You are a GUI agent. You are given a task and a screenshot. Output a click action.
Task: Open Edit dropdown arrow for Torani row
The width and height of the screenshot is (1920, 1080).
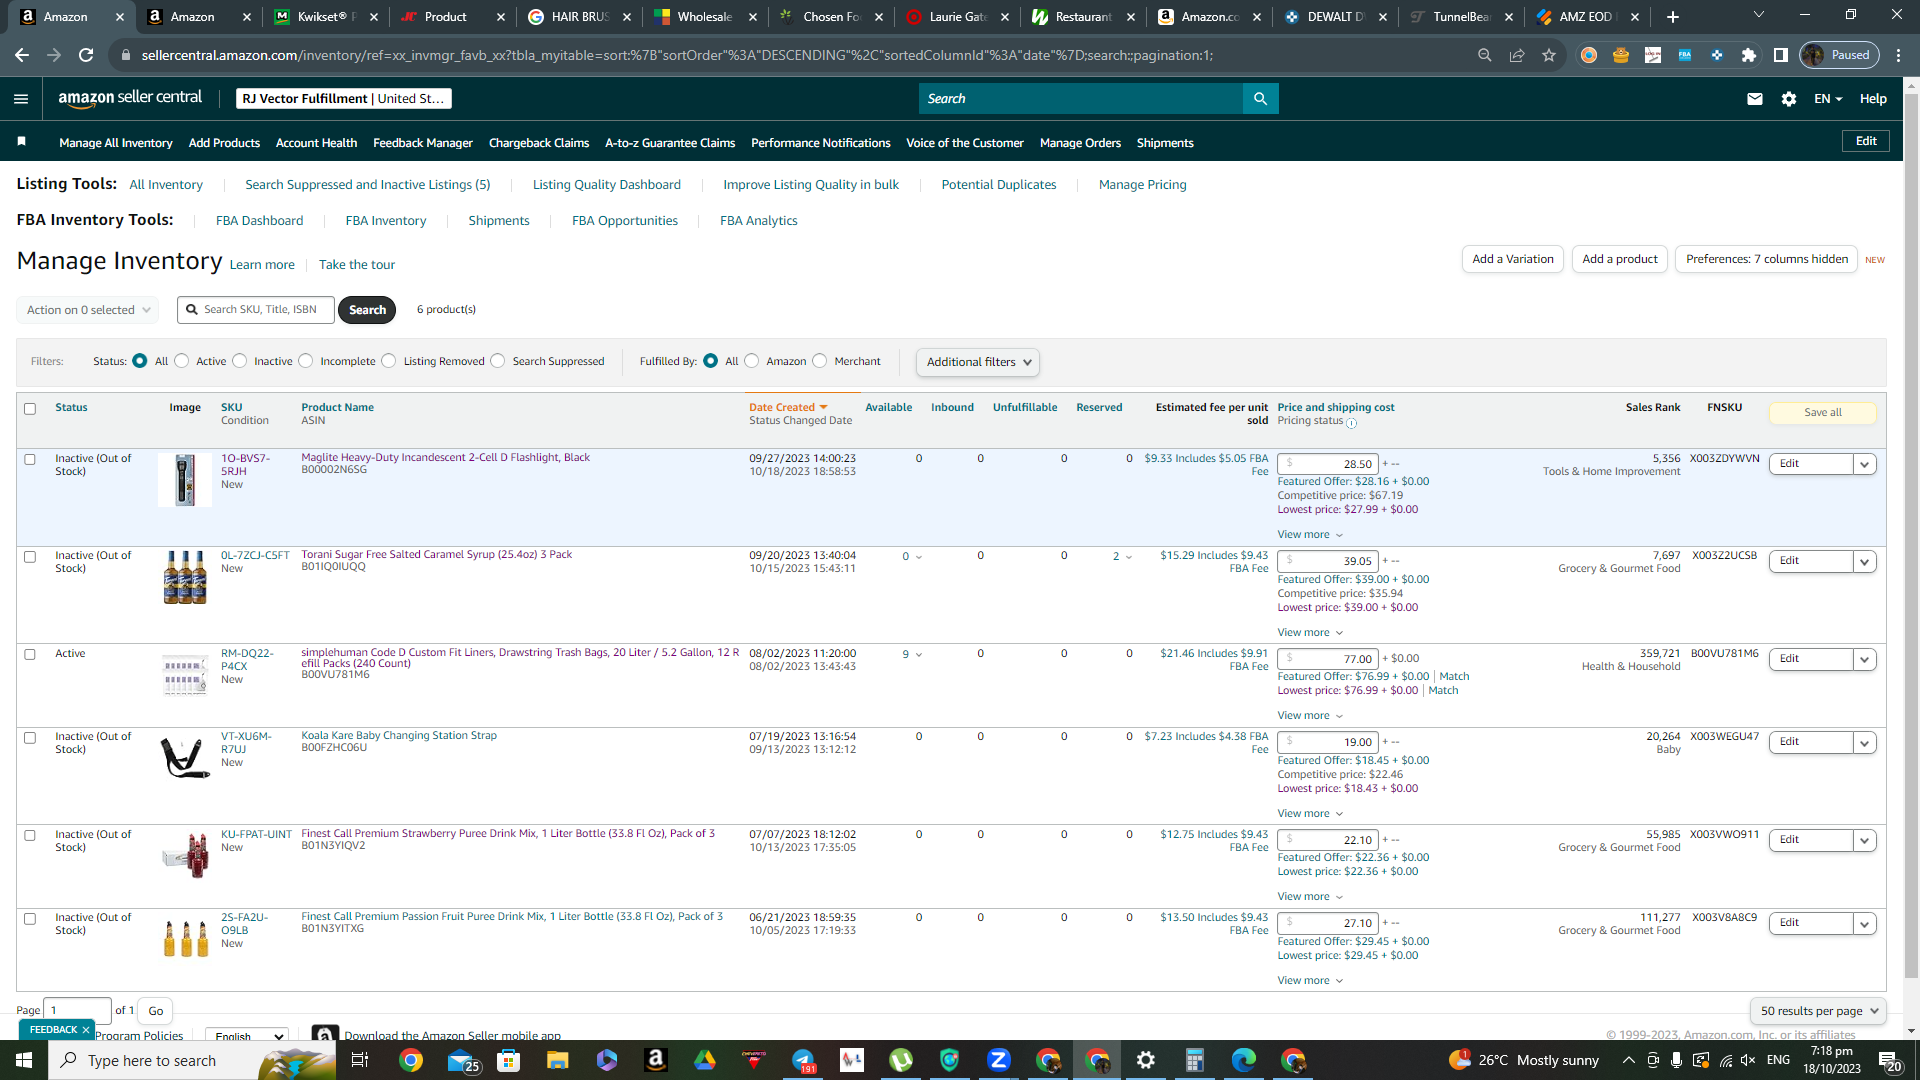pos(1864,561)
